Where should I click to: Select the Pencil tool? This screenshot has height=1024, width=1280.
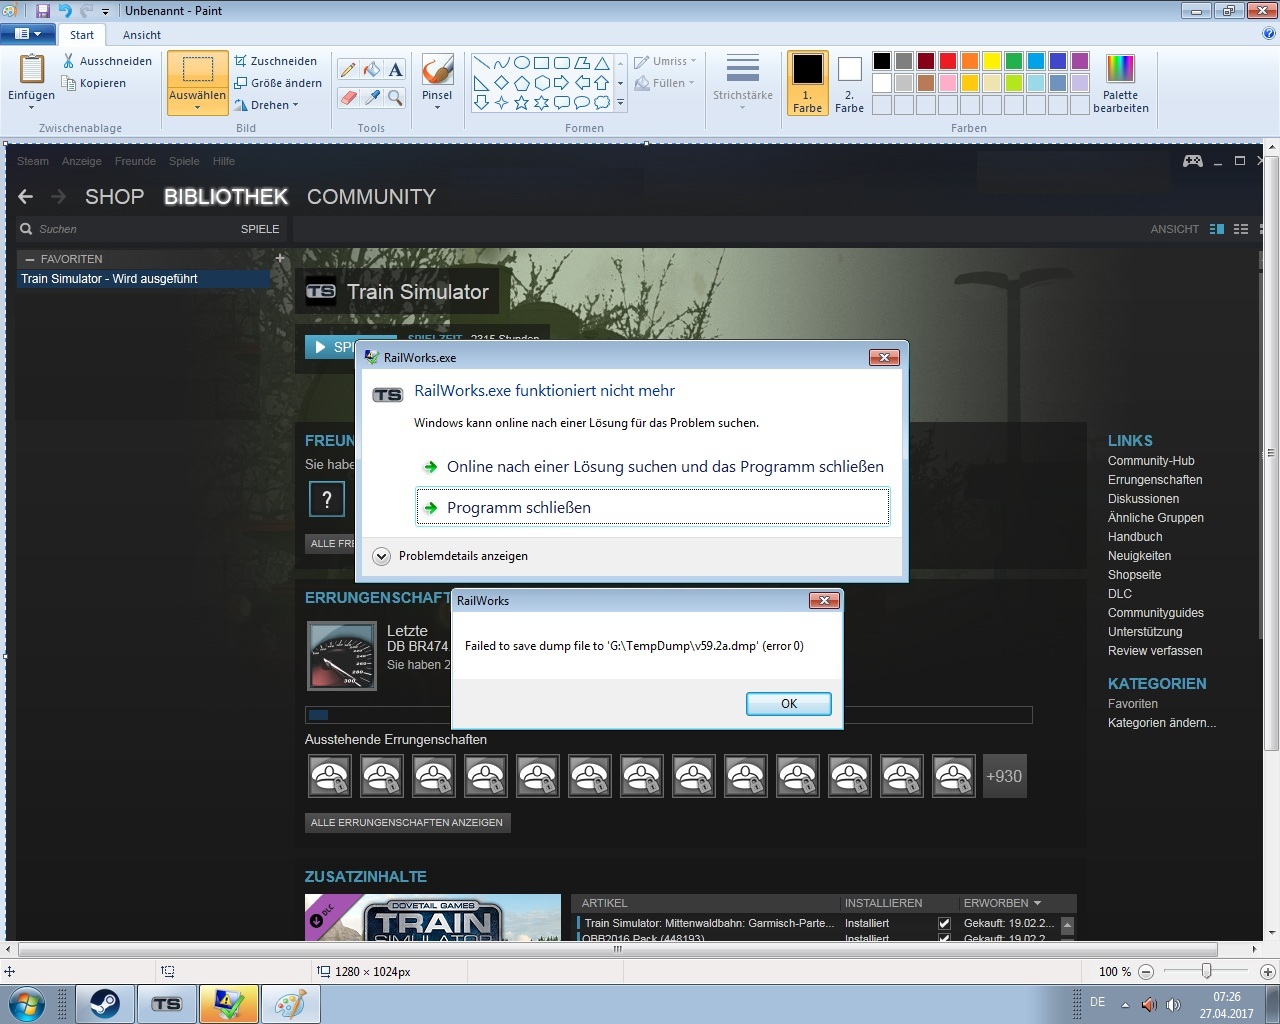point(347,69)
